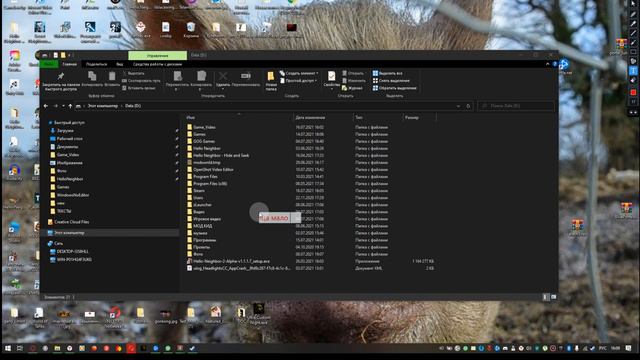Viewport: 640px width, 360px height.
Task: Click Выделить все in ribbon
Action: (x=387, y=73)
